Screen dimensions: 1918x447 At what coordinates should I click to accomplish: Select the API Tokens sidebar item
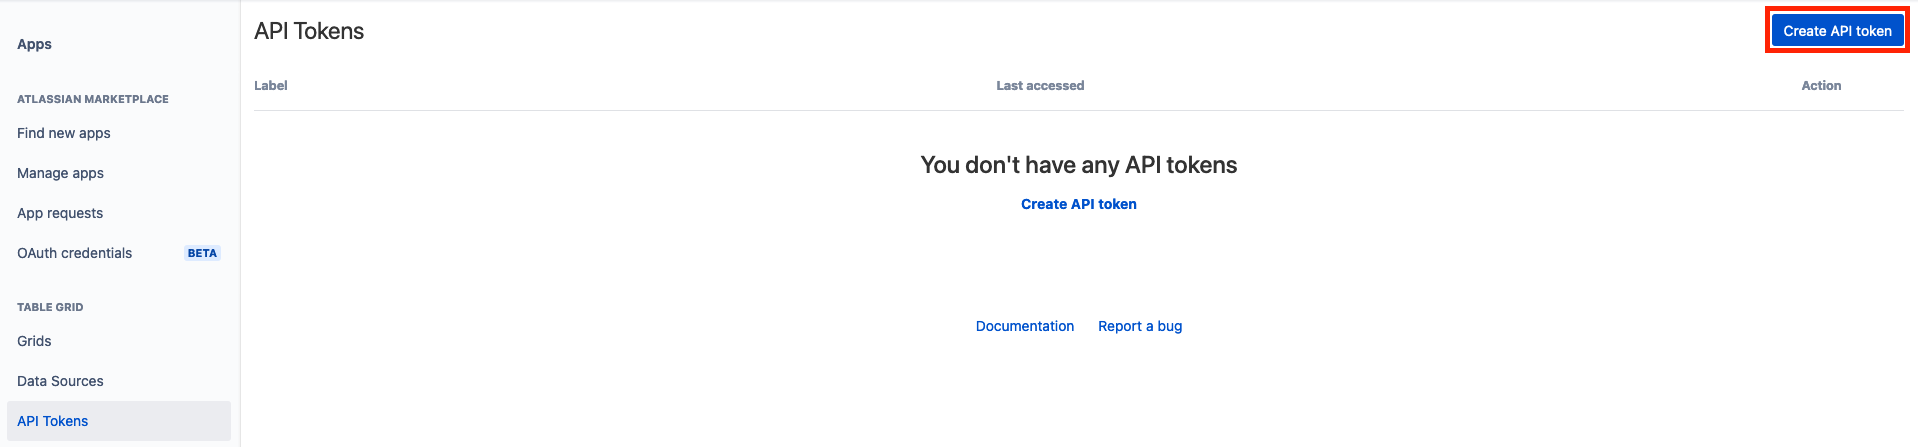tap(53, 421)
